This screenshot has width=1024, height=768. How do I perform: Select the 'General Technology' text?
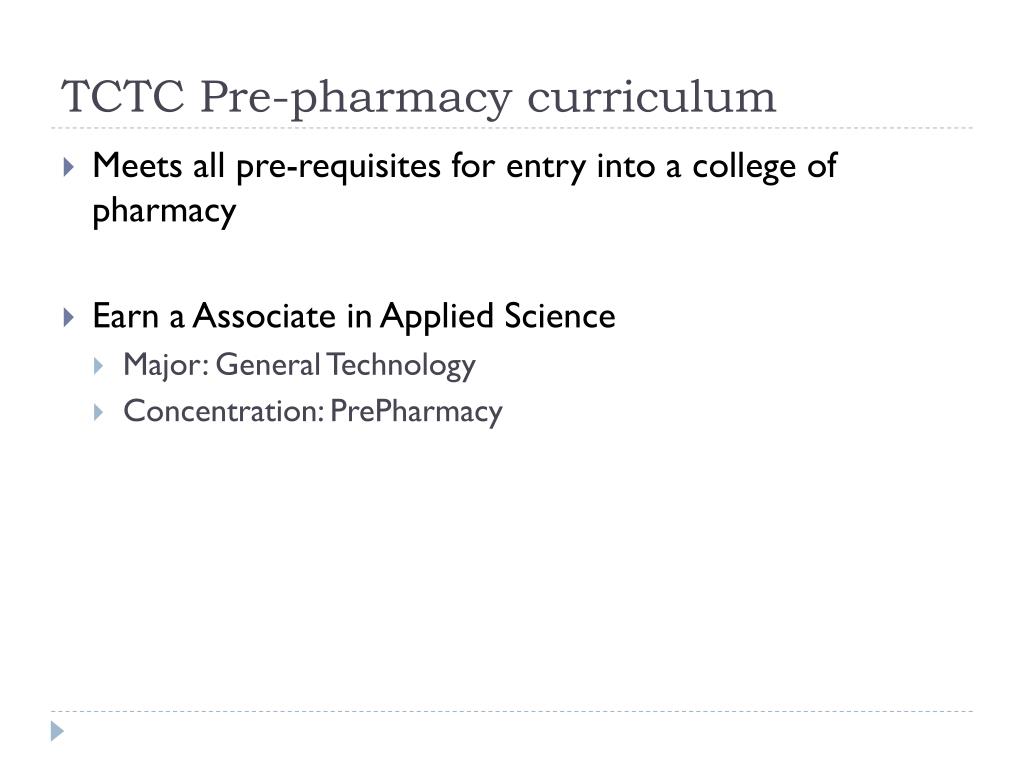tap(345, 364)
